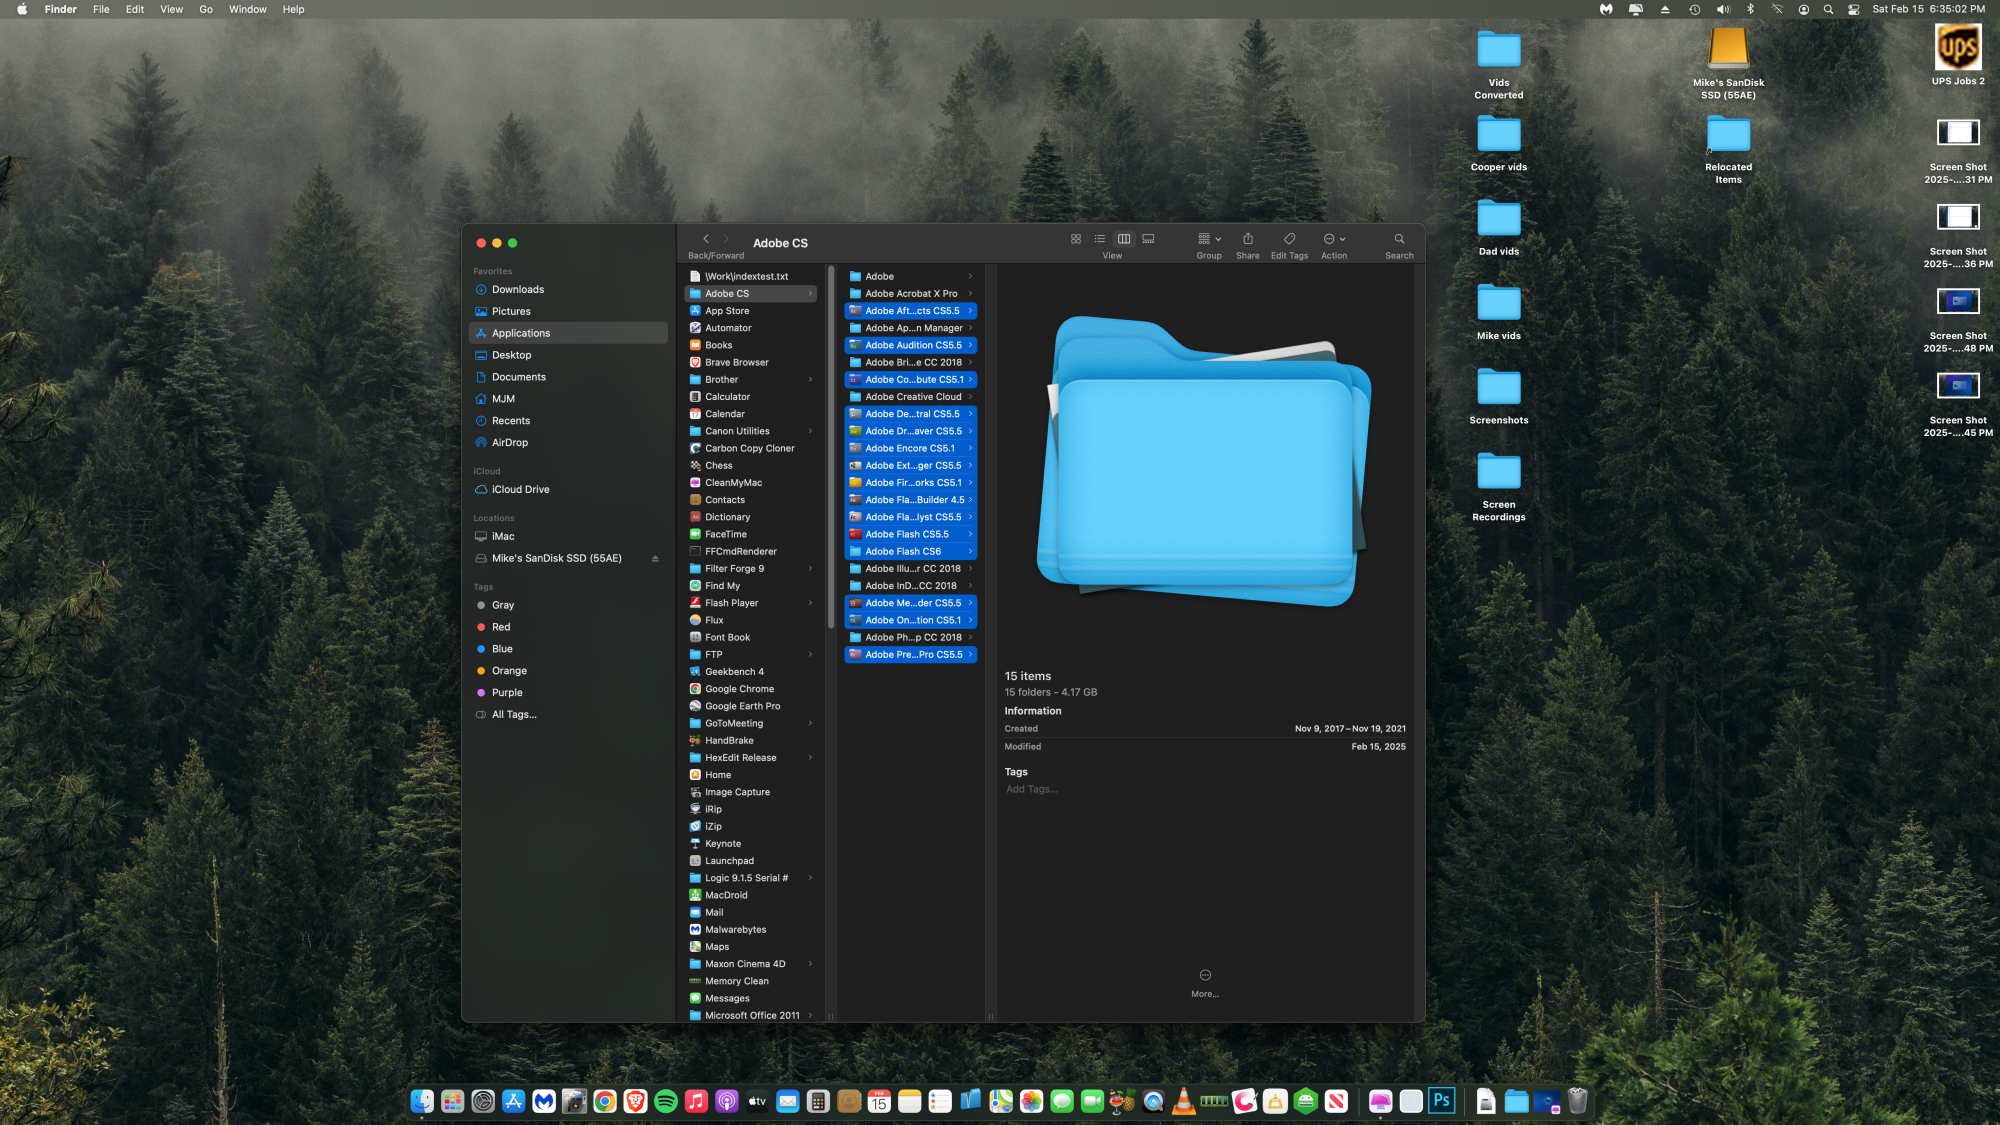This screenshot has width=2000, height=1125.
Task: Open the View menu
Action: pos(172,9)
